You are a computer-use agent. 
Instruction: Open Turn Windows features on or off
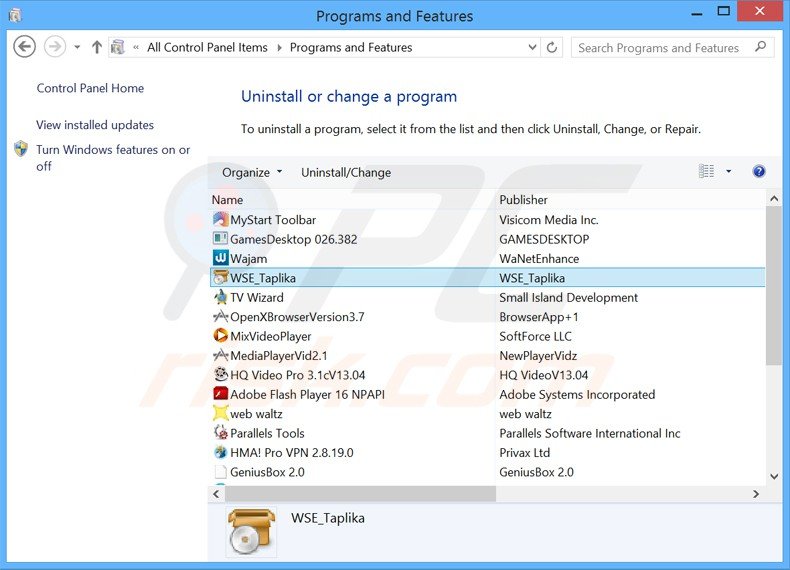pos(113,158)
